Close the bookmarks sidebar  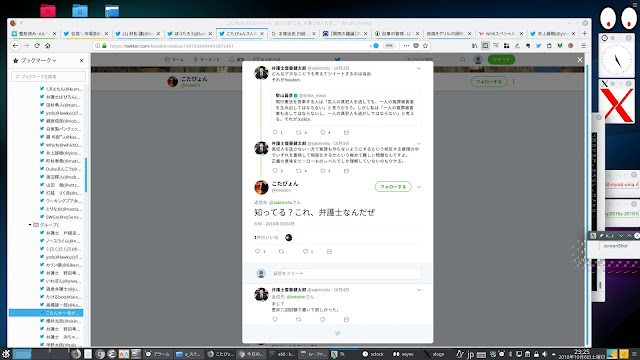pos(82,60)
